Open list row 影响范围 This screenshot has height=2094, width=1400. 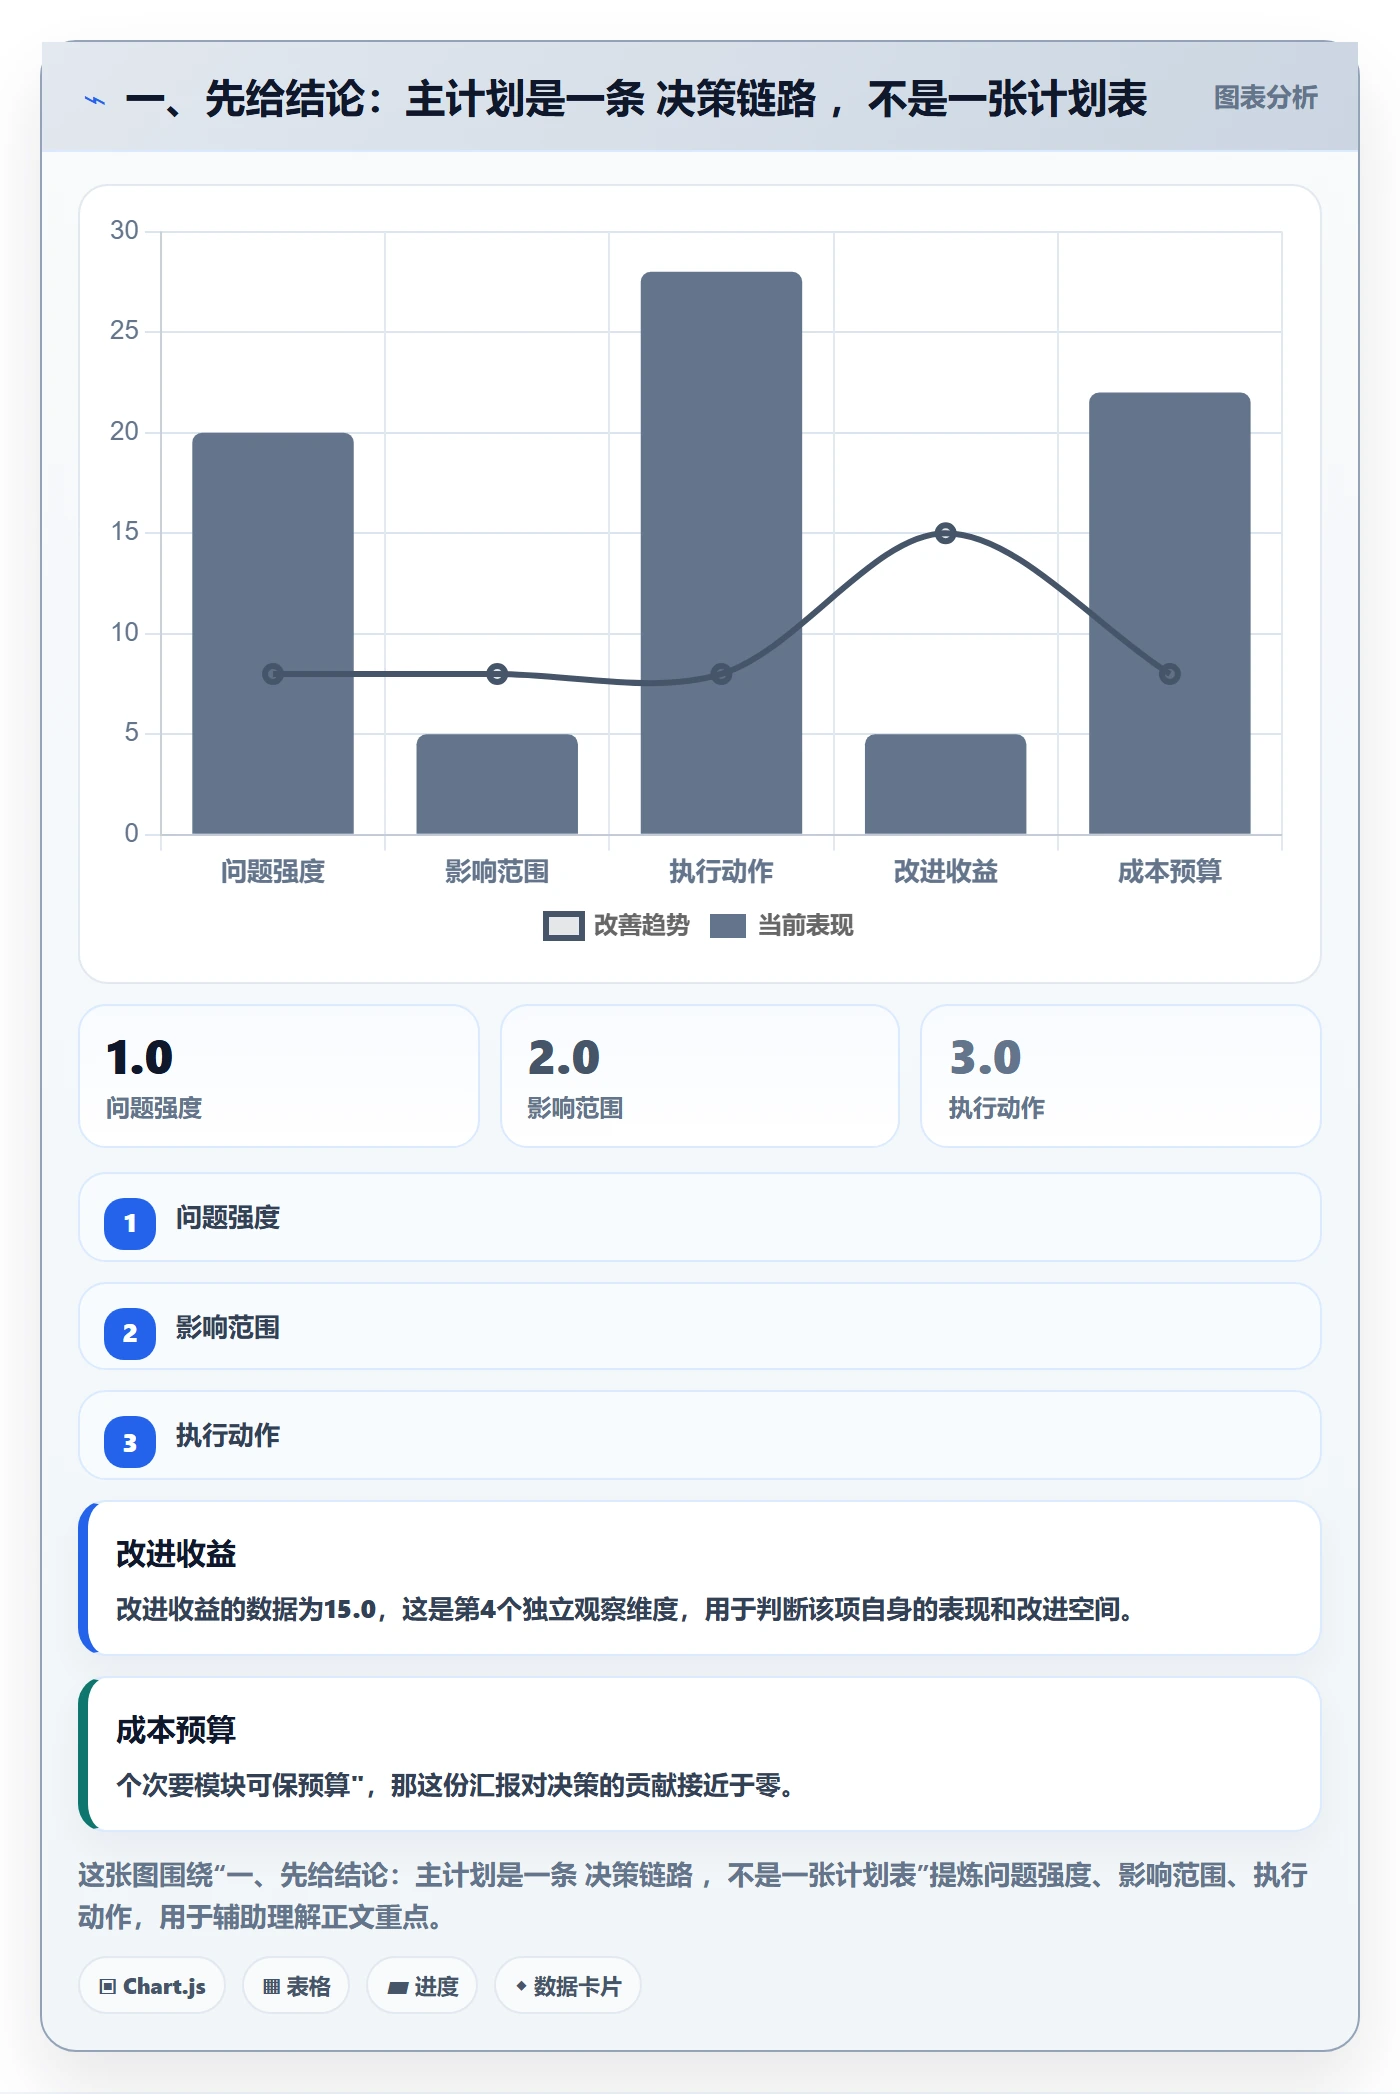700,1326
